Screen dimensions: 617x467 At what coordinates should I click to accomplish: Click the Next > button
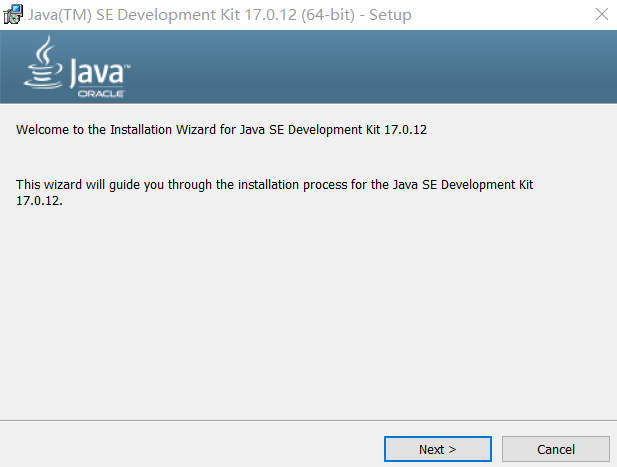click(438, 449)
